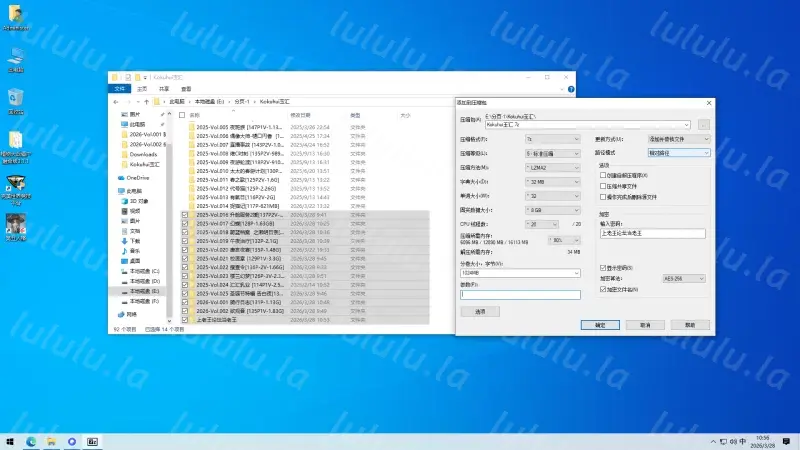The image size is (800, 450).
Task: Select folder 2025-Vol.005 in the list
Action: click(x=239, y=128)
